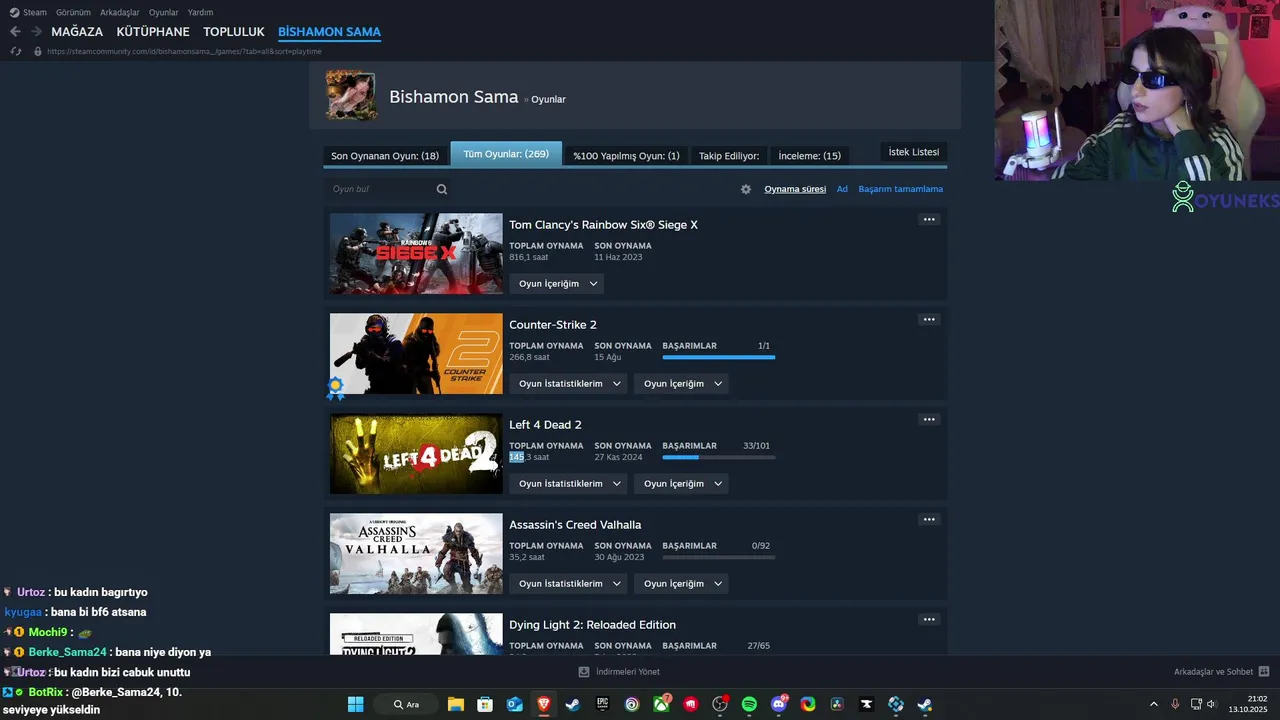The width and height of the screenshot is (1280, 720).
Task: Open Spotify from the taskbar
Action: tap(749, 704)
